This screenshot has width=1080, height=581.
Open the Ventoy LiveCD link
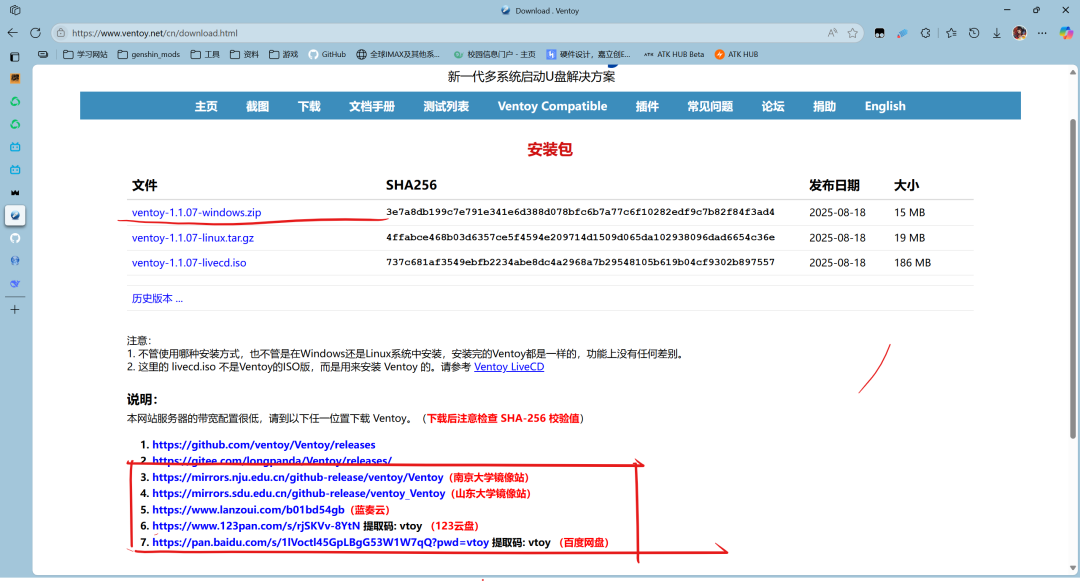508,367
